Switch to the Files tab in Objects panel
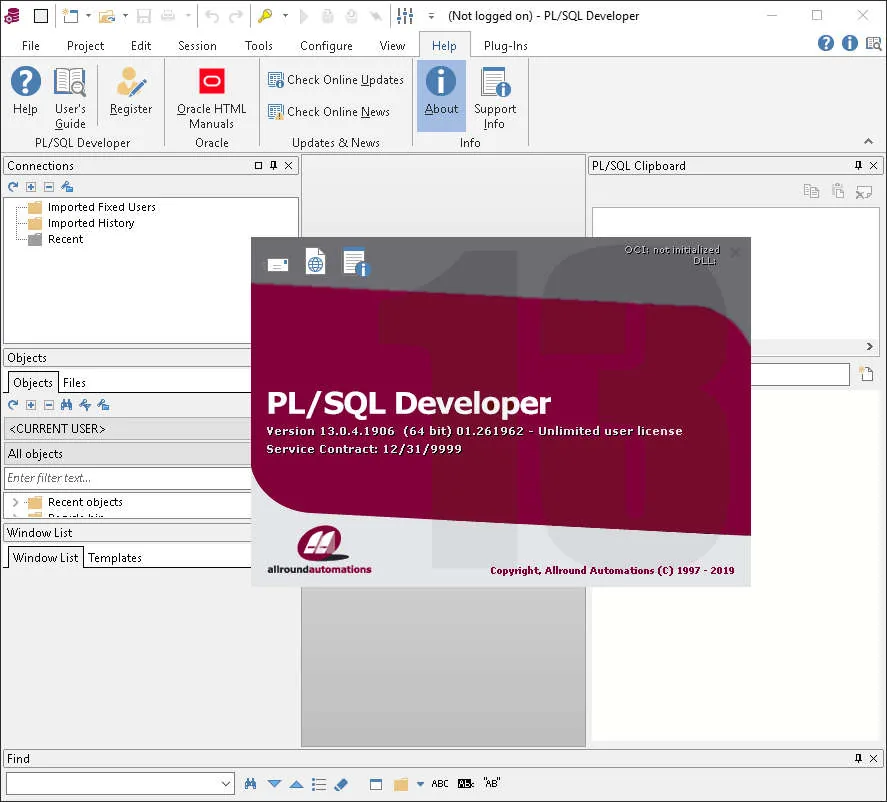Viewport: 887px width, 802px height. pos(74,383)
